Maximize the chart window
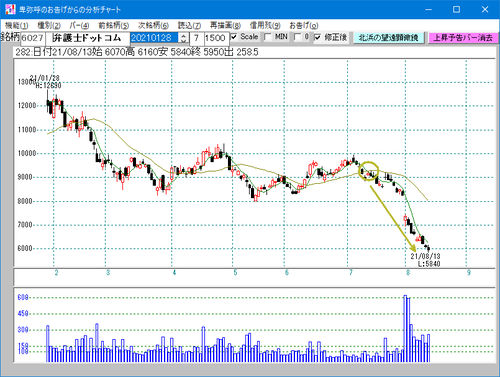The height and width of the screenshot is (377, 500). point(456,9)
